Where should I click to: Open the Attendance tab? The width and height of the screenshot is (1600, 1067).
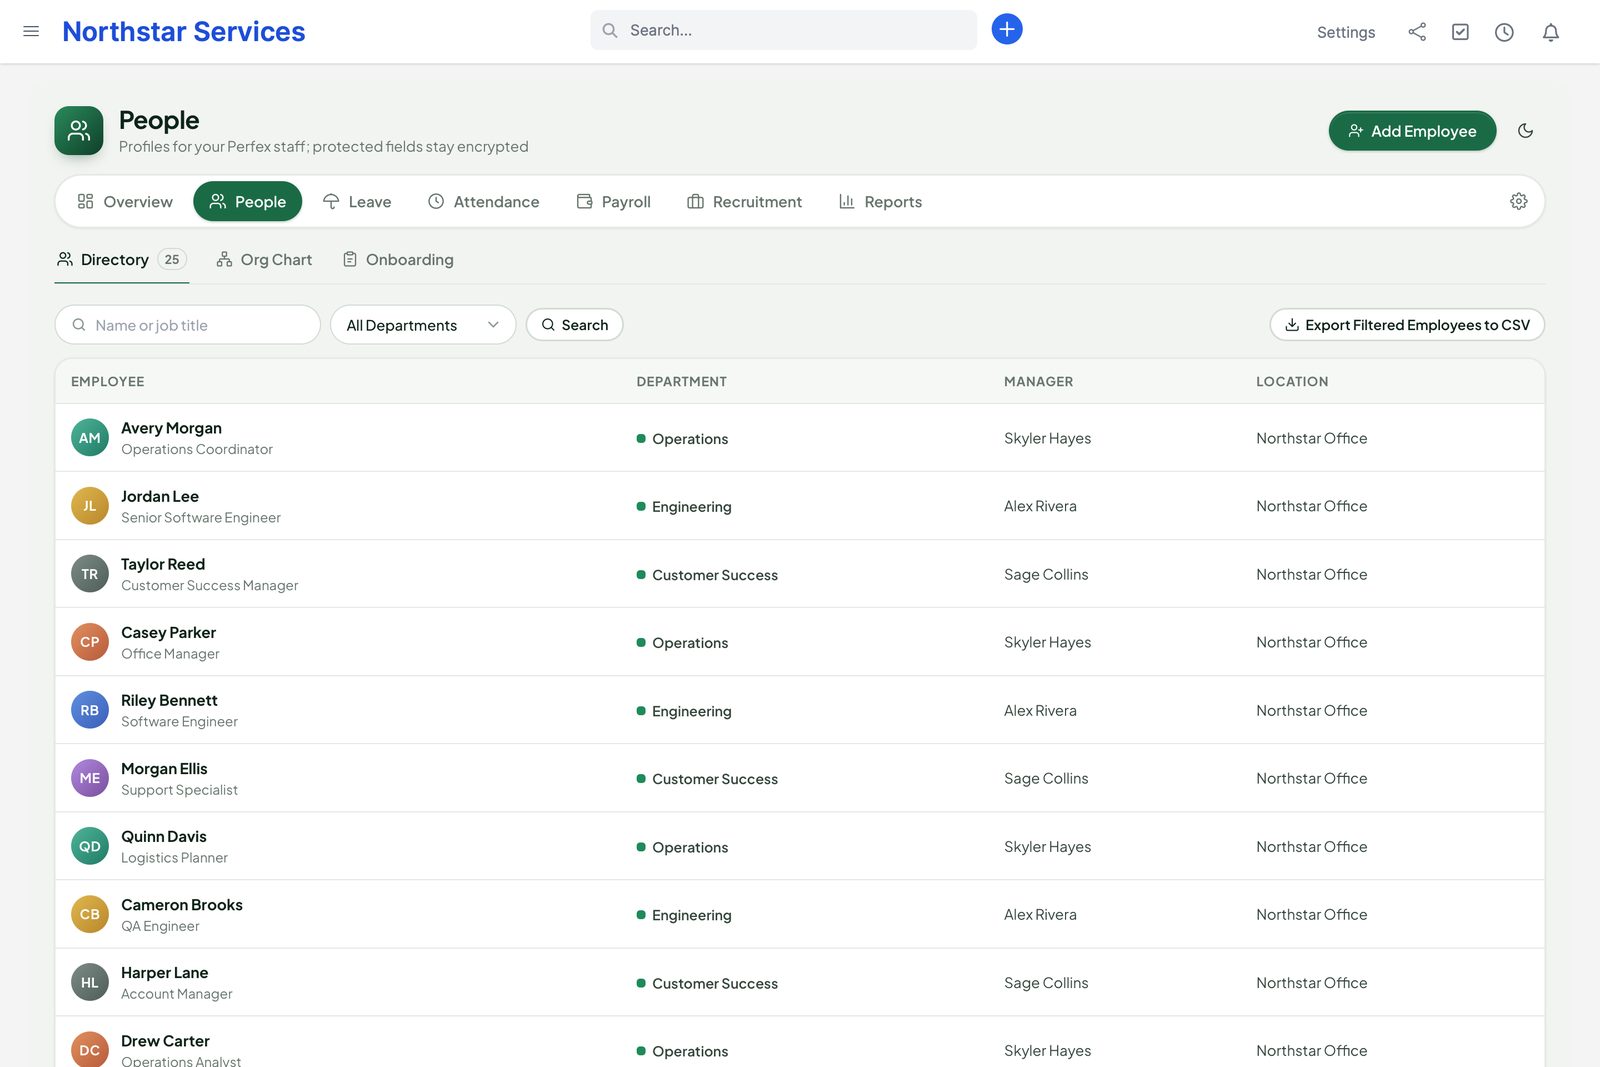(x=484, y=201)
